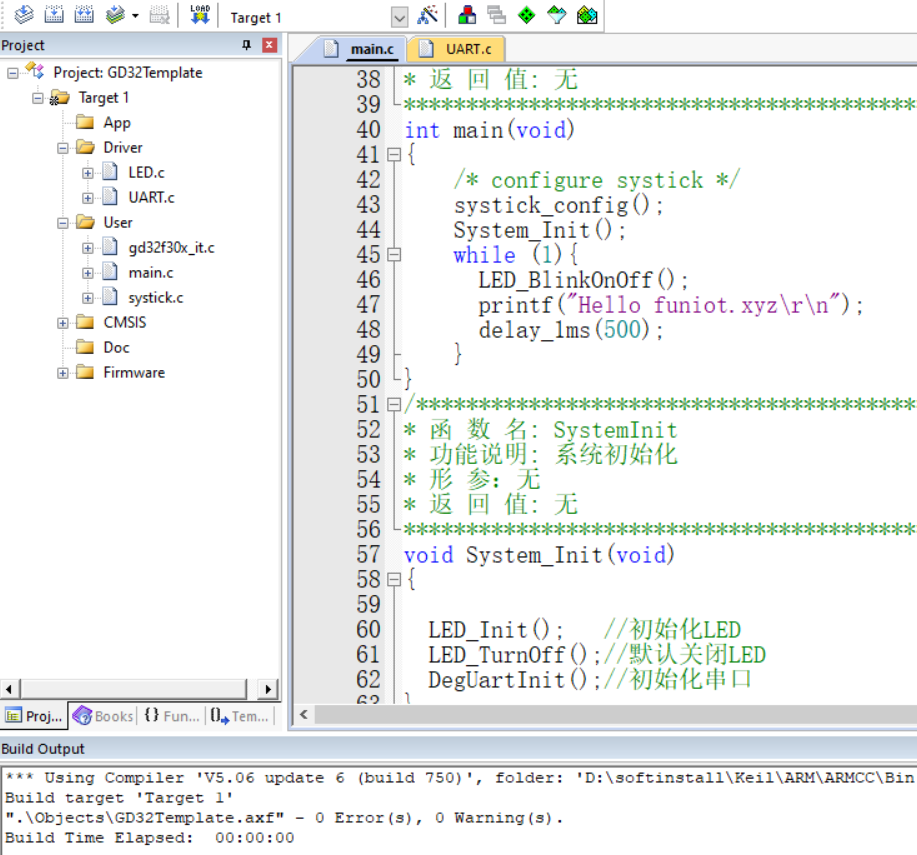Click the Rebuild all target files icon
917x855 pixels.
pyautogui.click(x=84, y=14)
